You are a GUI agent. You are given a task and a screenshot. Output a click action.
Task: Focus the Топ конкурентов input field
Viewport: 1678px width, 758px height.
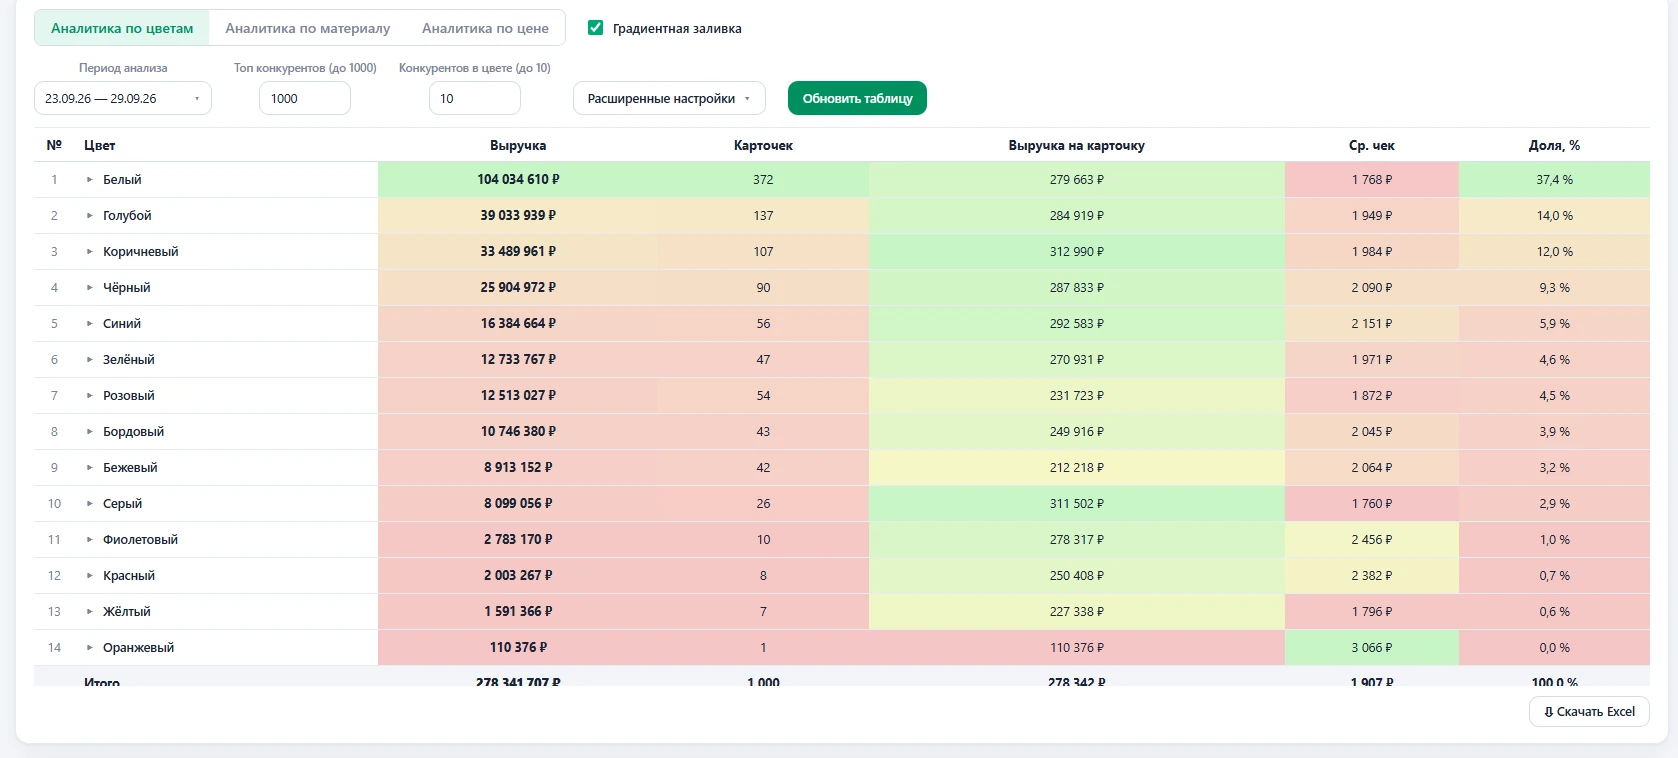click(305, 98)
